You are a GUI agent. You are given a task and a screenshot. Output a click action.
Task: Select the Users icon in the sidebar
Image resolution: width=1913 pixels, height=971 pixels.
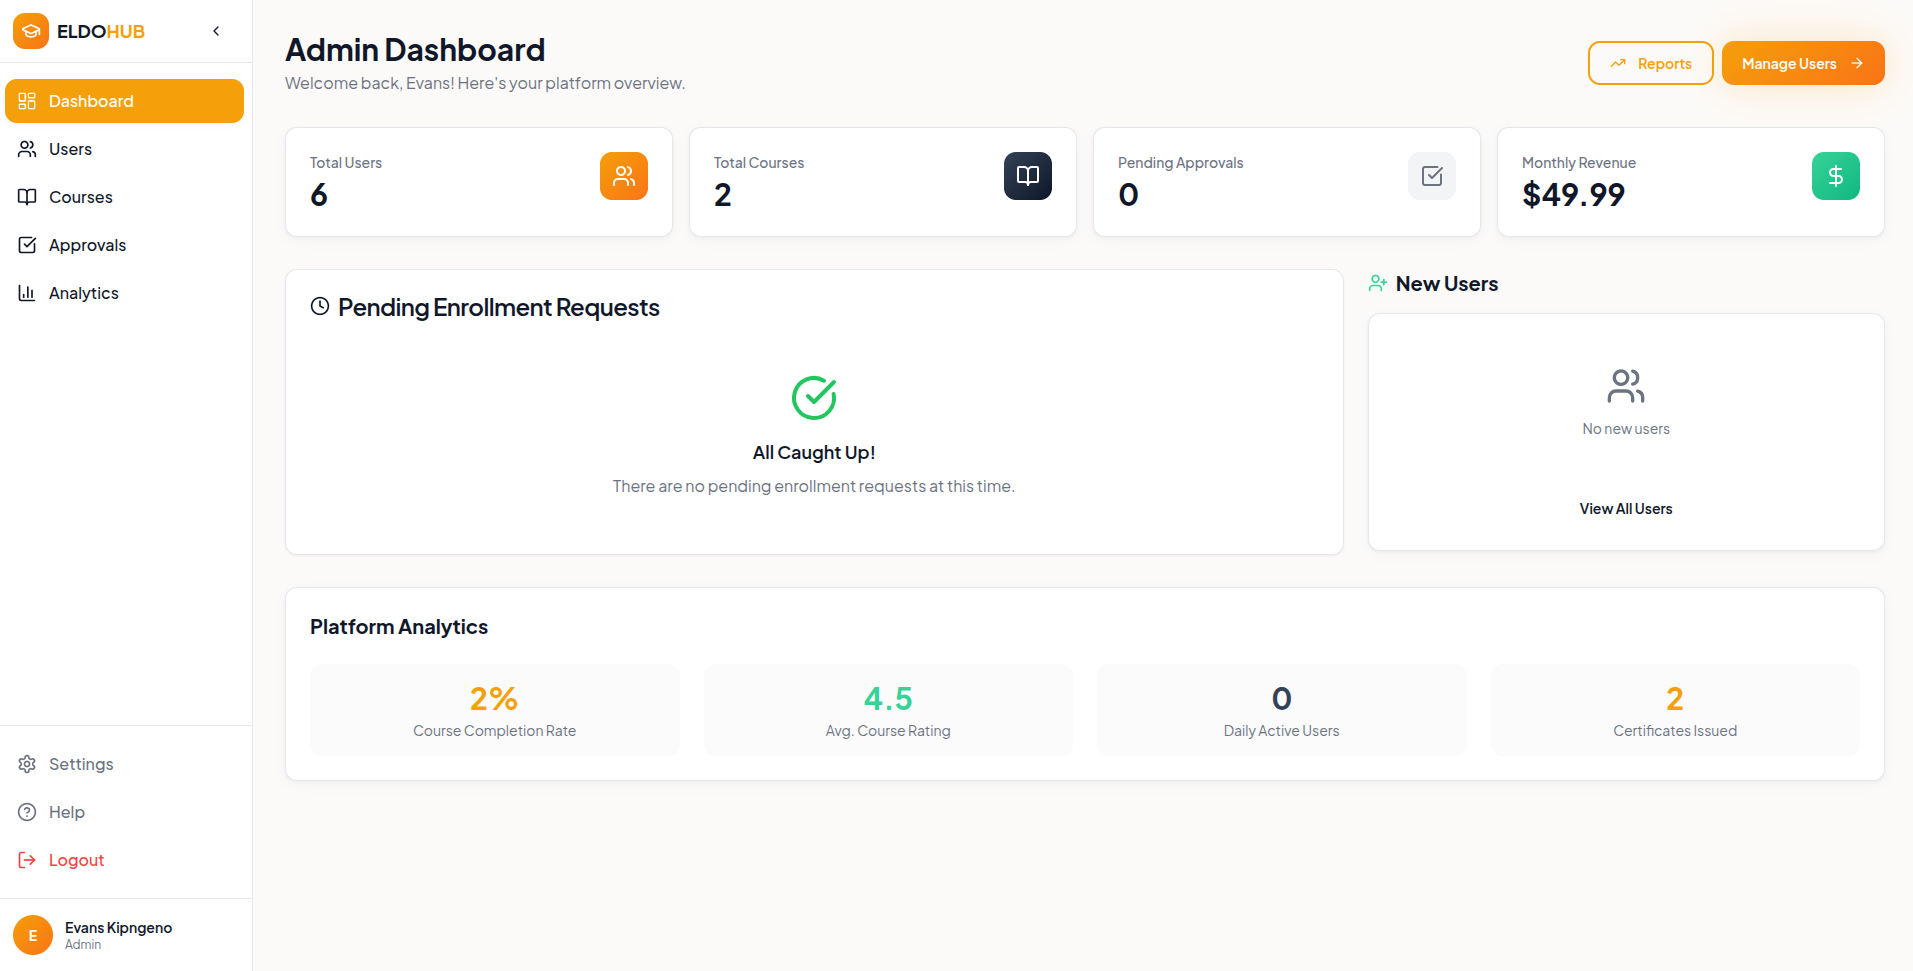(28, 148)
